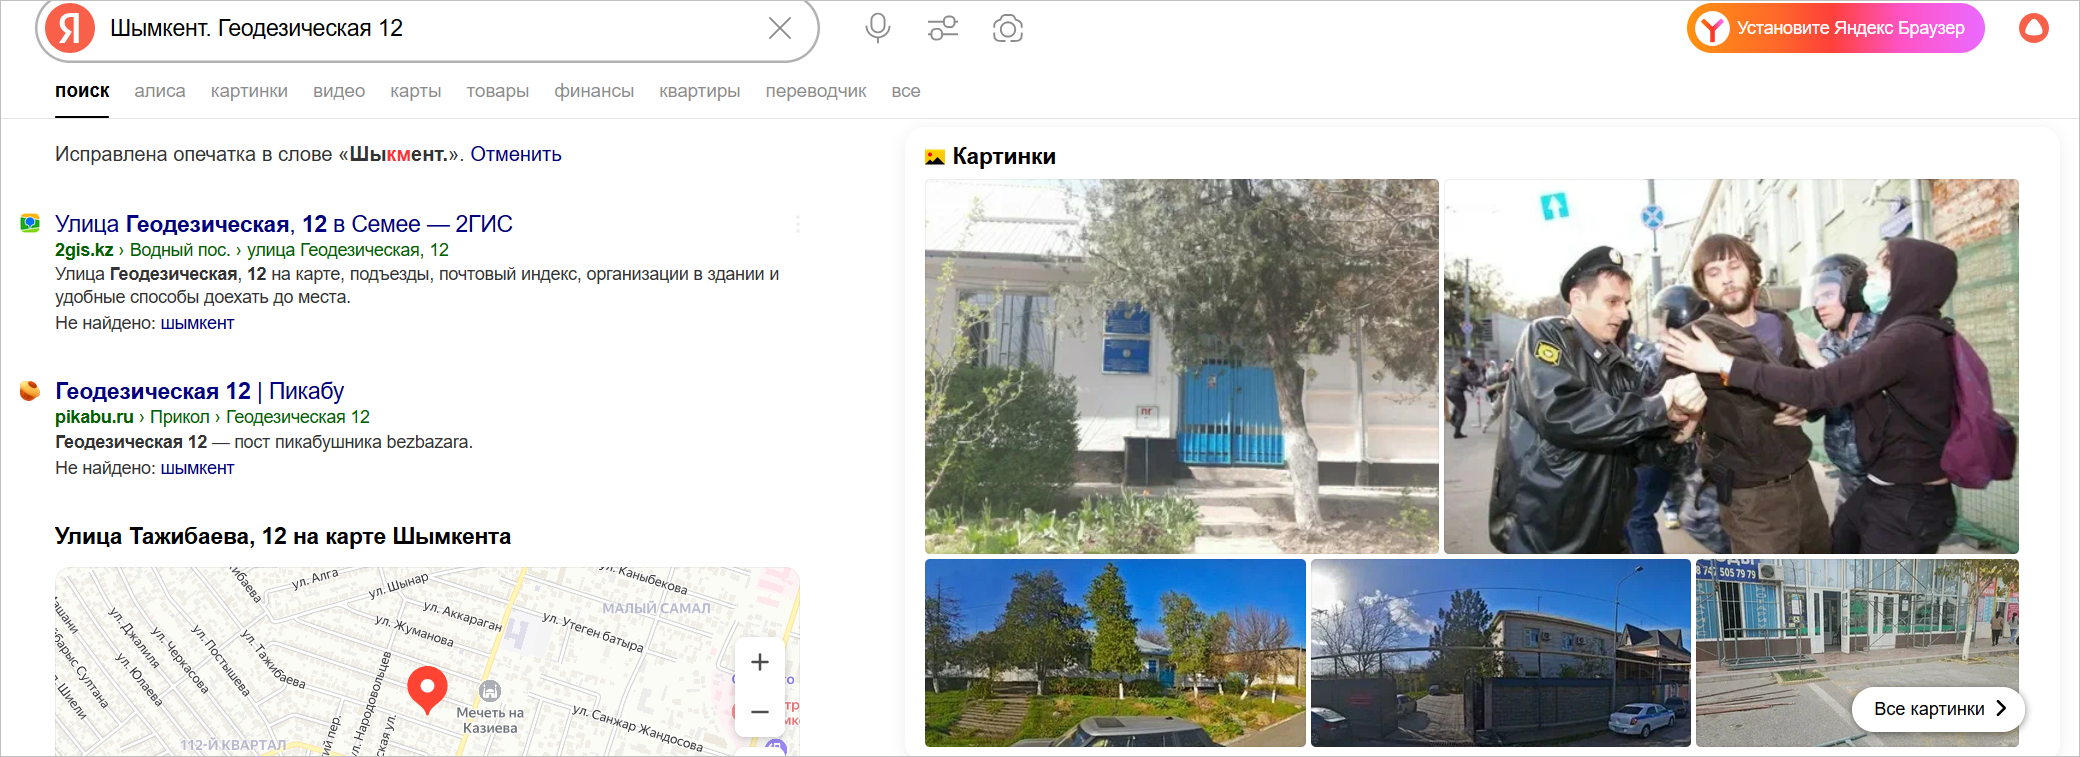Click the Kaziev mosque icon on the map
This screenshot has width=2080, height=757.
point(490,691)
